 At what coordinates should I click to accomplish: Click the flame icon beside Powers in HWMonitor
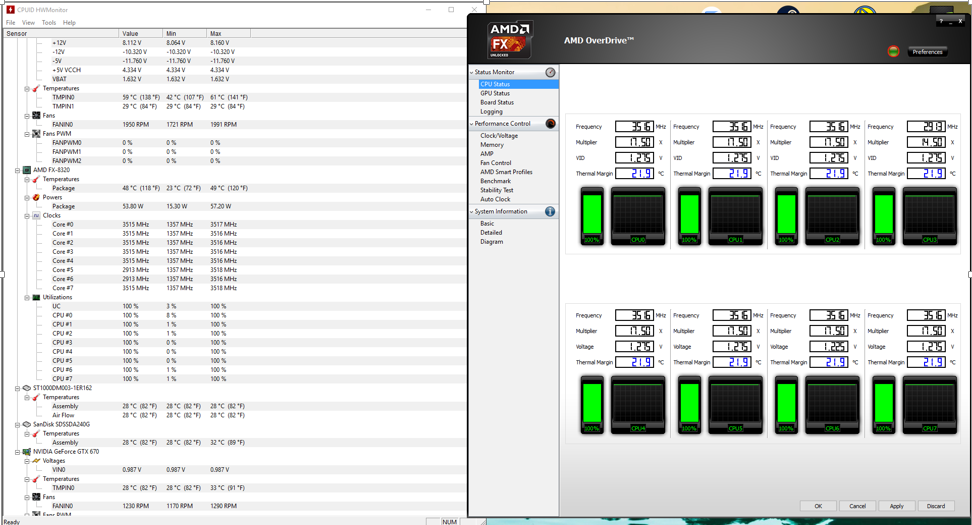click(36, 197)
